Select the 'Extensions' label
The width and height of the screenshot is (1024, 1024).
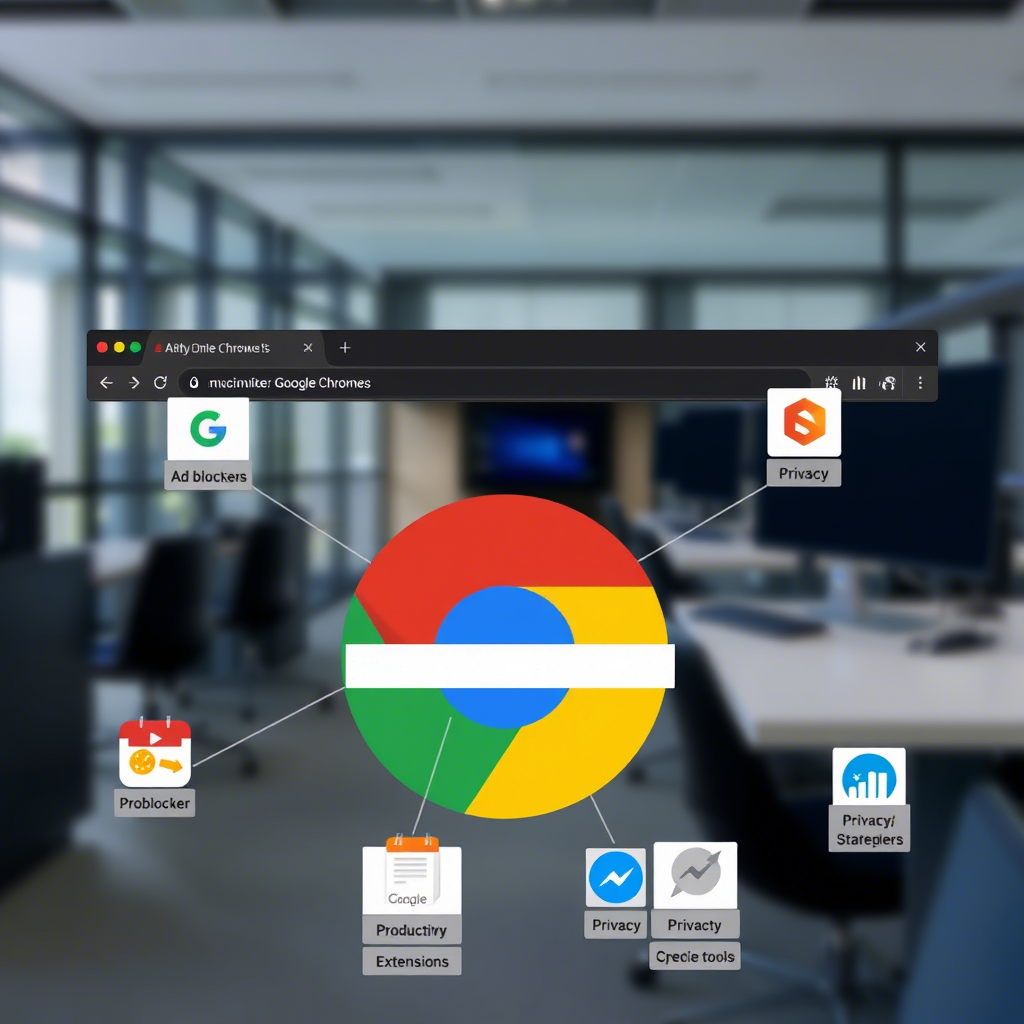pyautogui.click(x=412, y=961)
